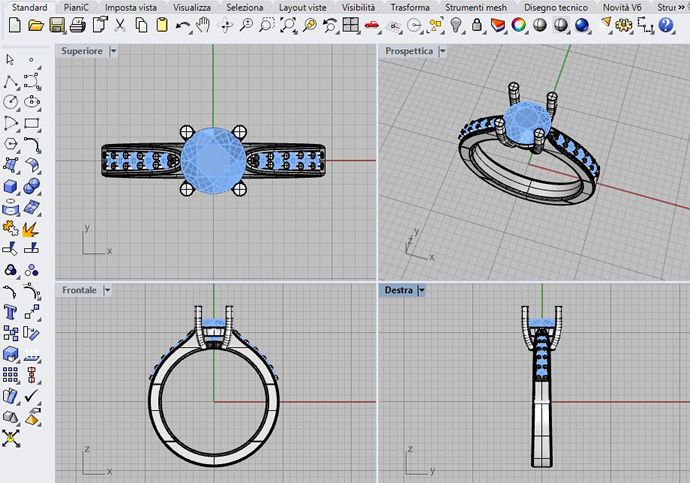Screen dimensions: 690x483
Task: Open the Imposta vista tab
Action: [131, 7]
